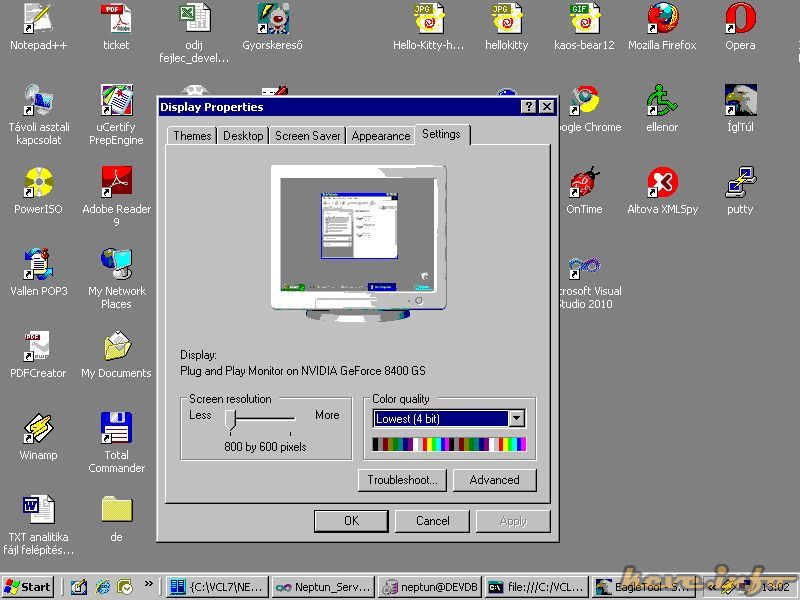Open the Notepad++ desktop icon
800x600 pixels.
[x=36, y=19]
